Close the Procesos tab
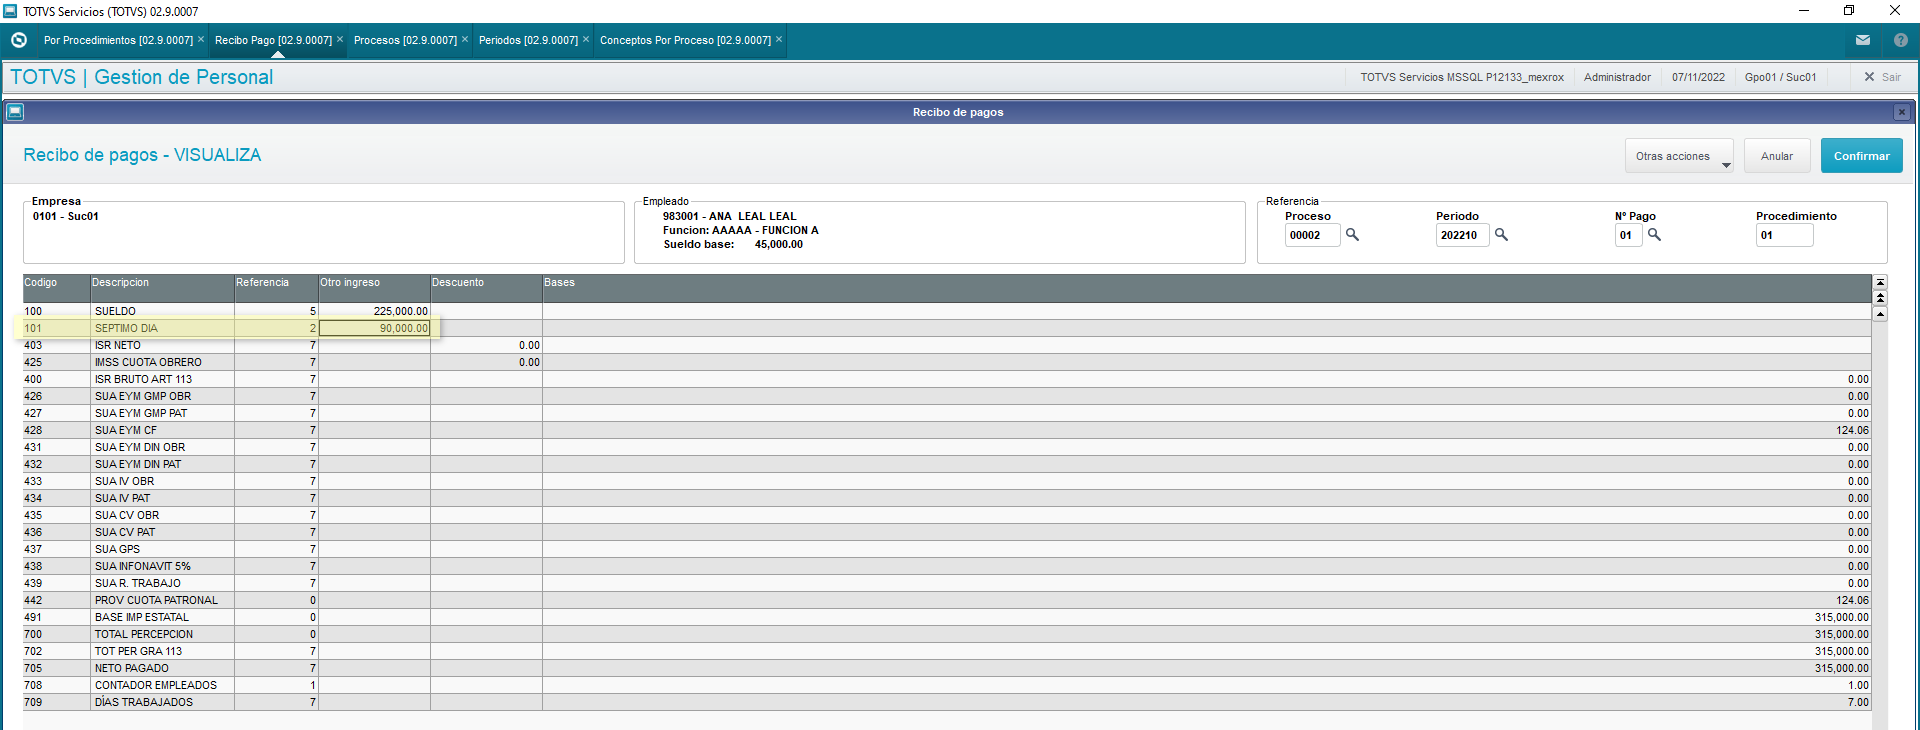This screenshot has height=730, width=1920. (x=465, y=39)
